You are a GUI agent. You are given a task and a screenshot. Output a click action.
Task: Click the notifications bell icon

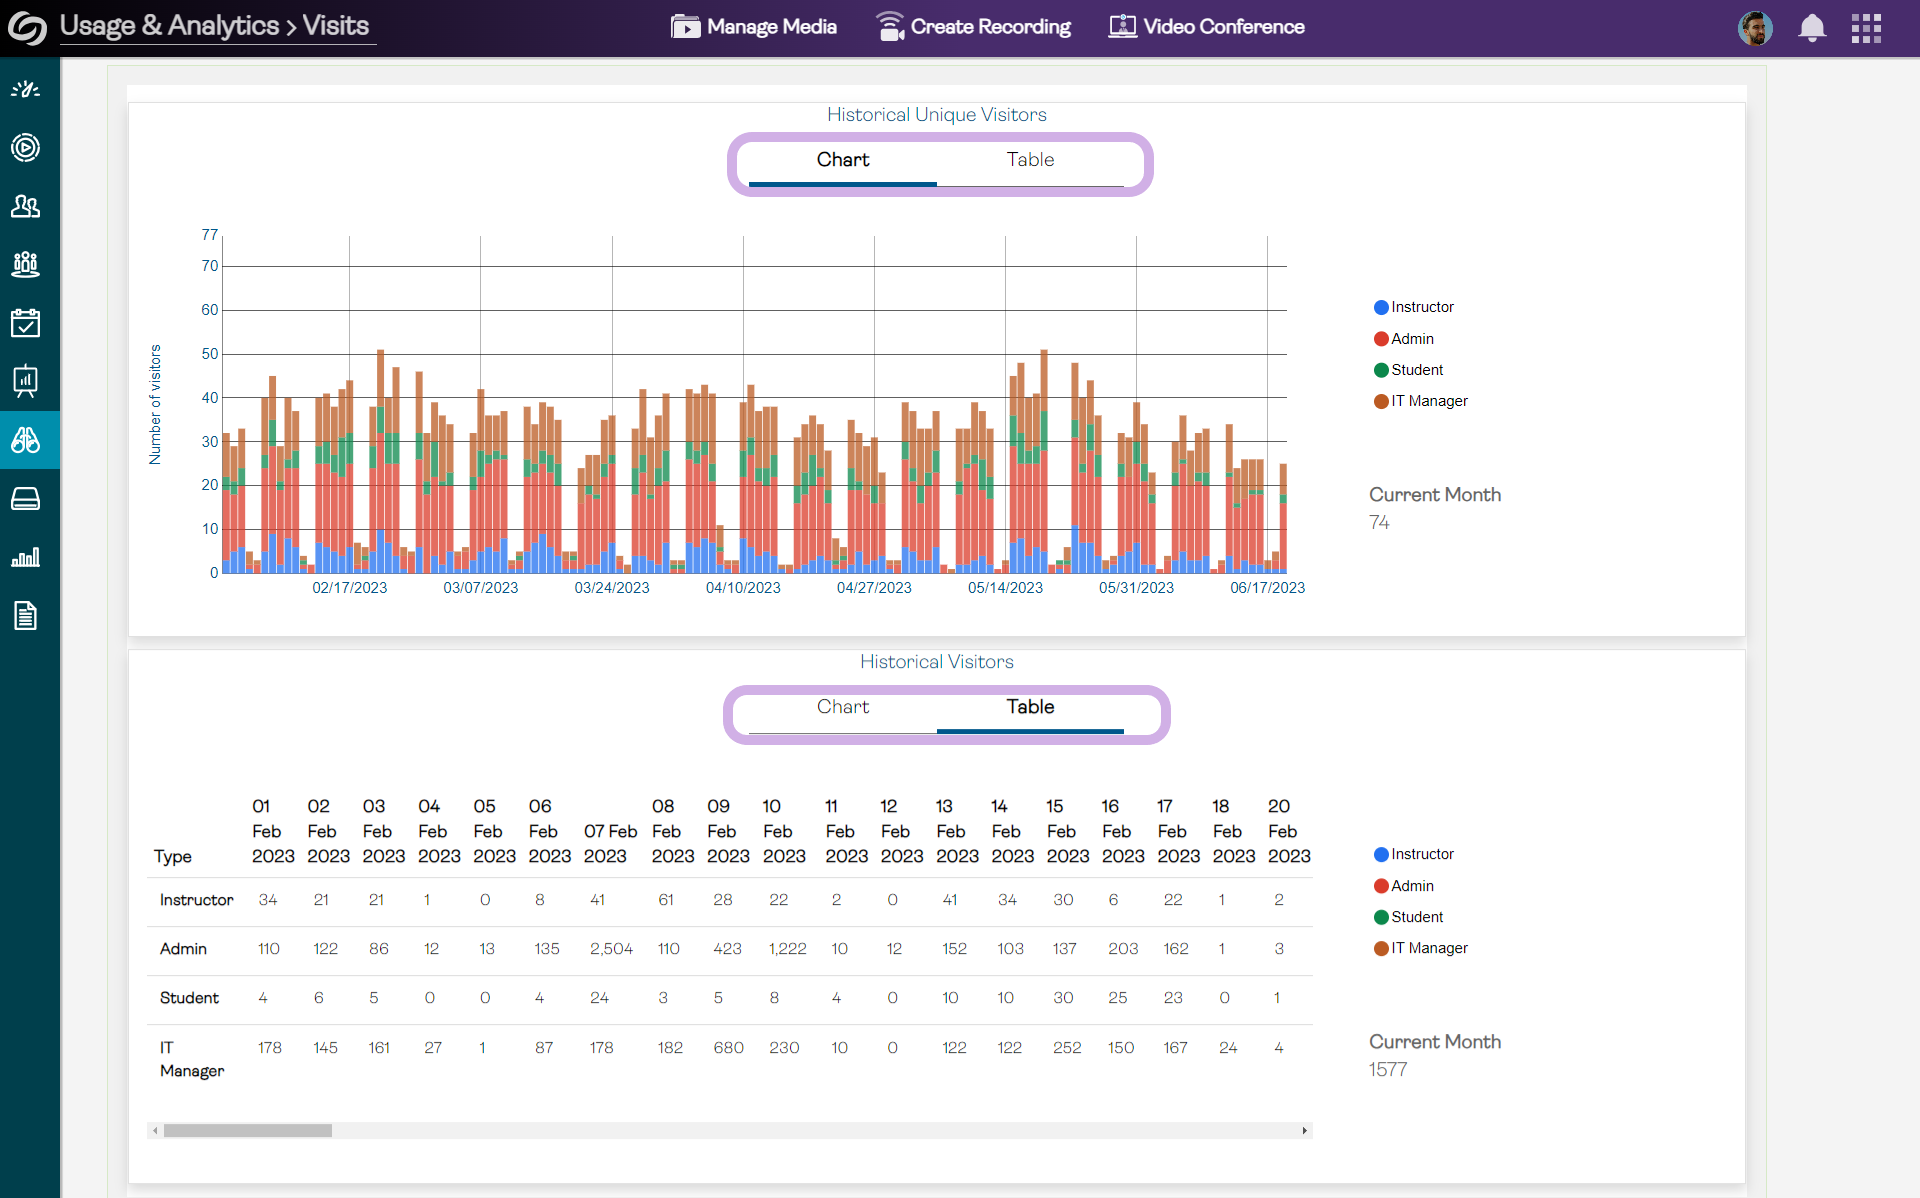[x=1811, y=28]
